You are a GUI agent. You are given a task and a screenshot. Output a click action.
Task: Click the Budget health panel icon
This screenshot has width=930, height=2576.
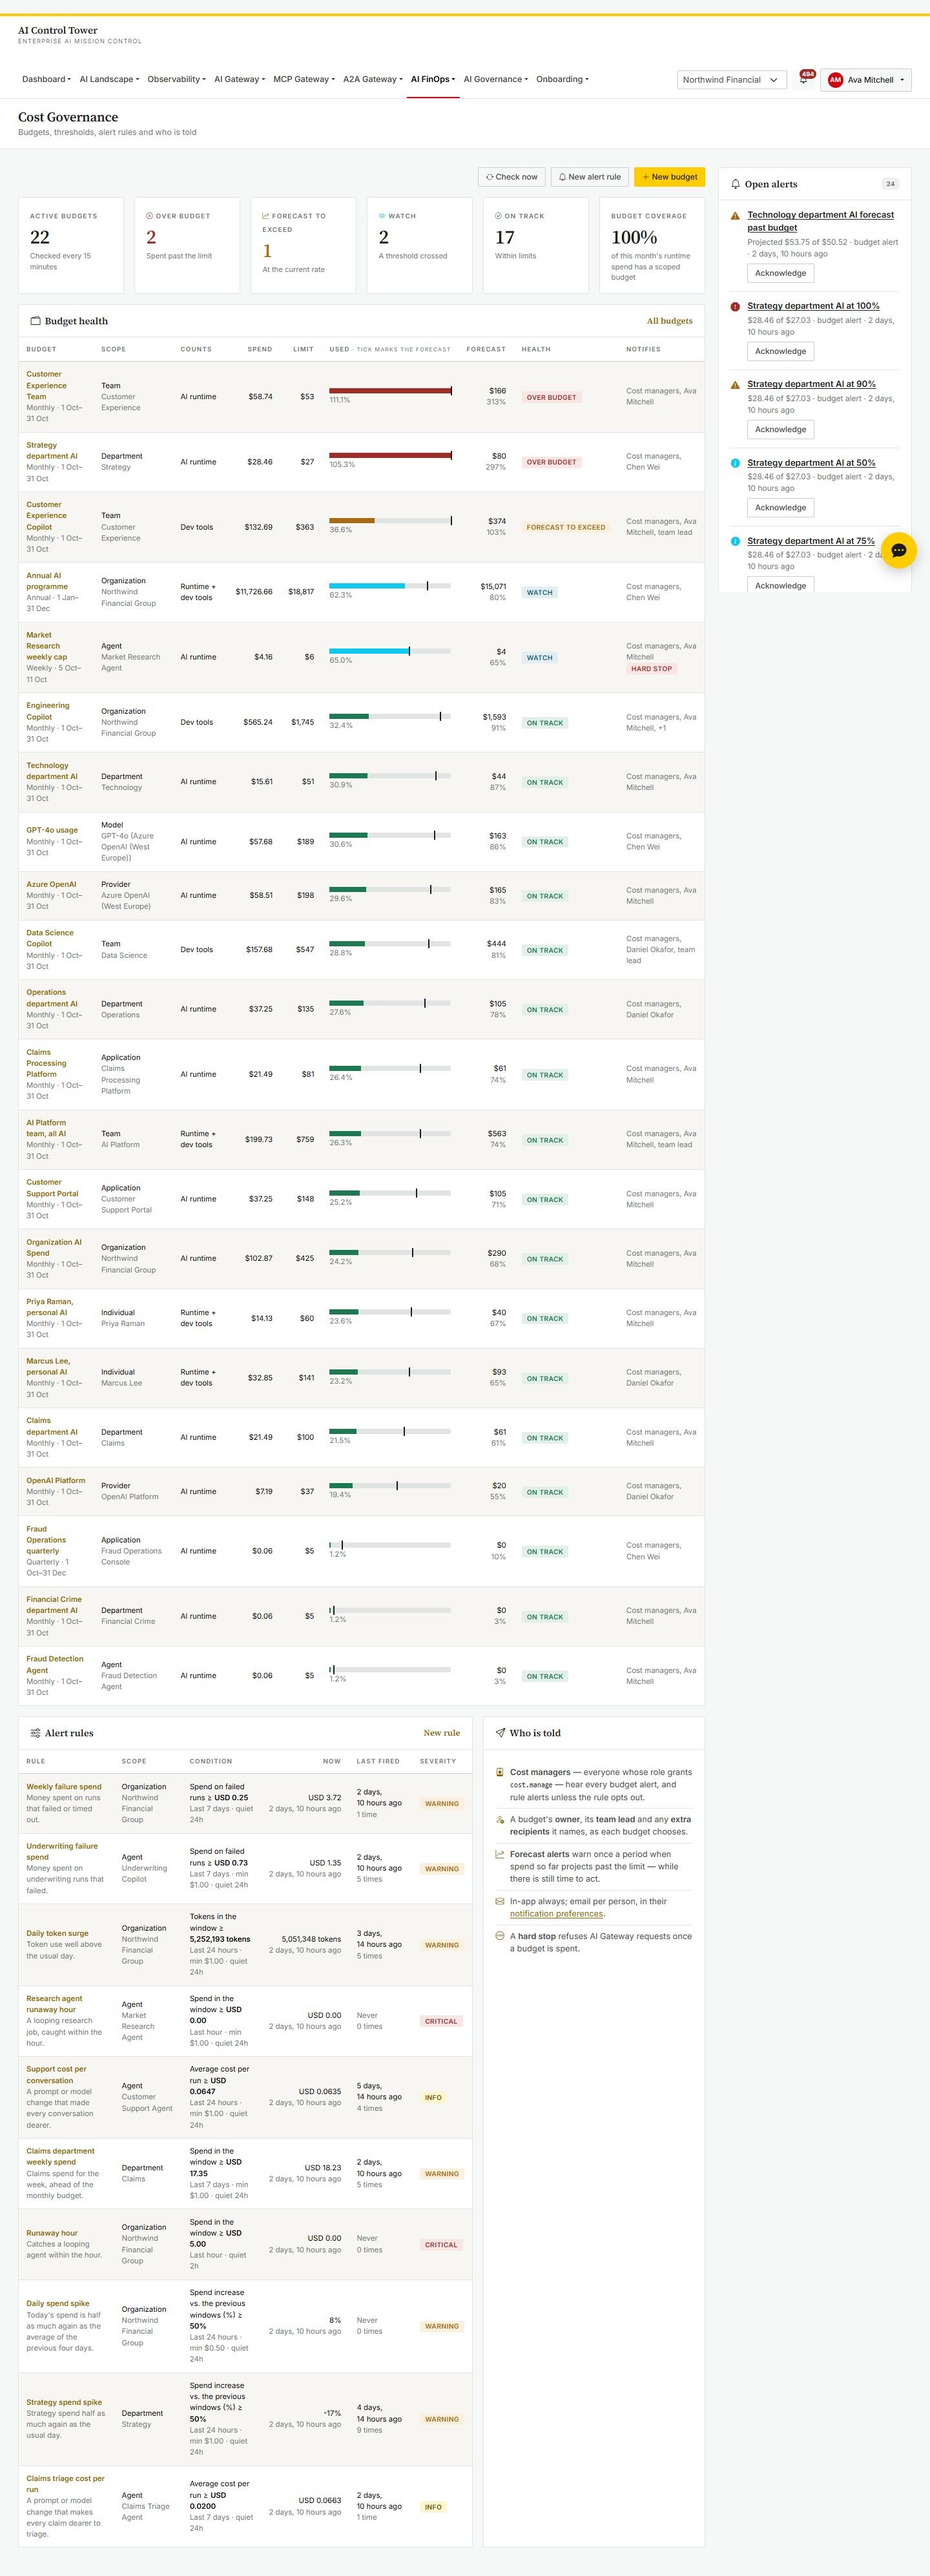(x=36, y=321)
